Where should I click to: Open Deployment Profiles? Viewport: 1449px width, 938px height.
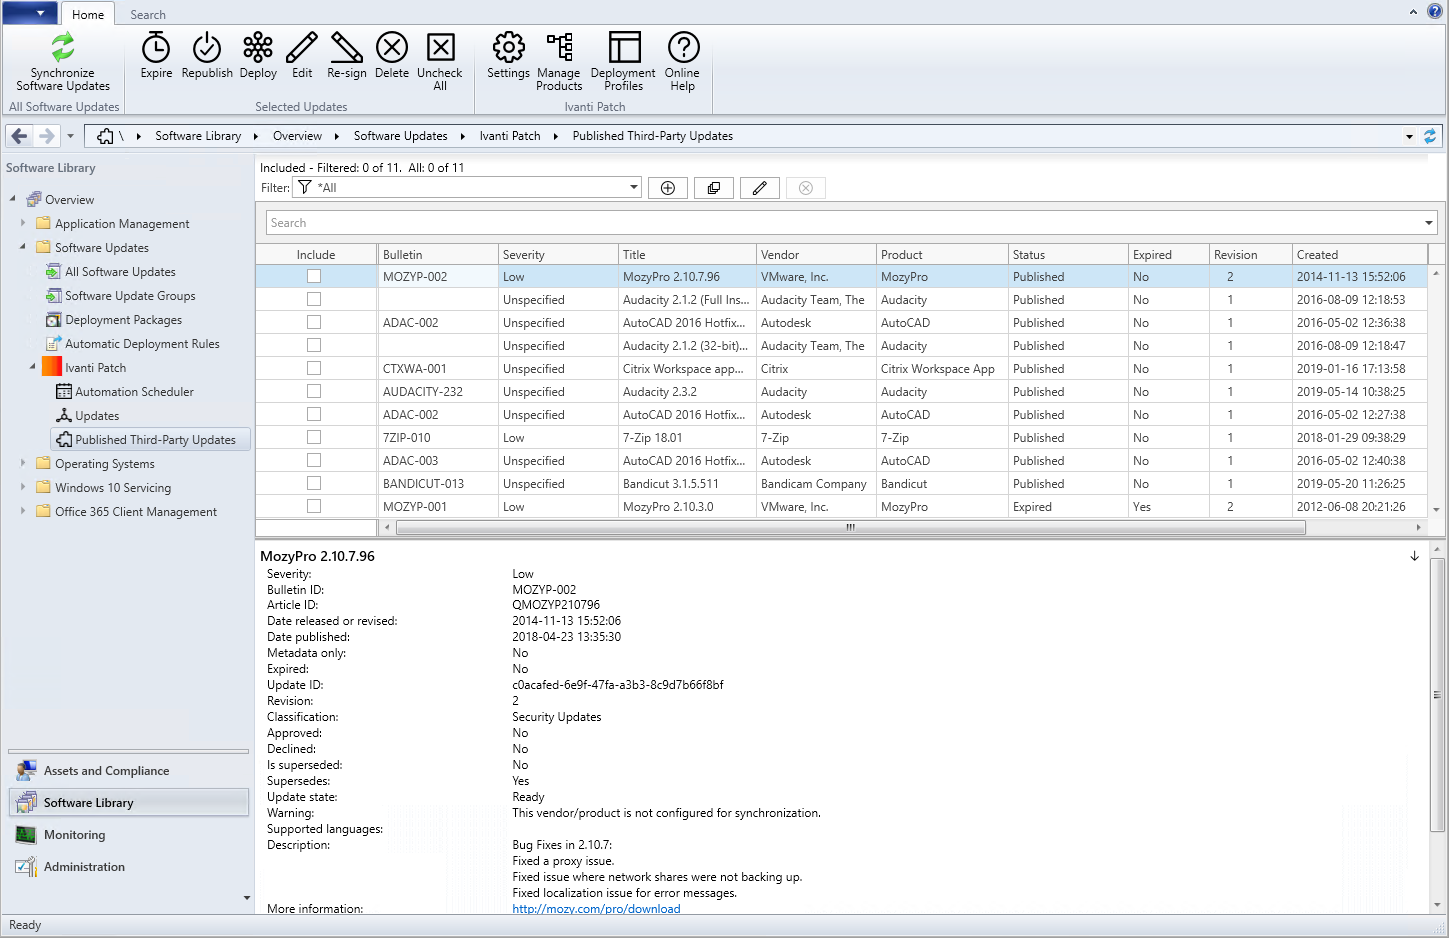[623, 48]
